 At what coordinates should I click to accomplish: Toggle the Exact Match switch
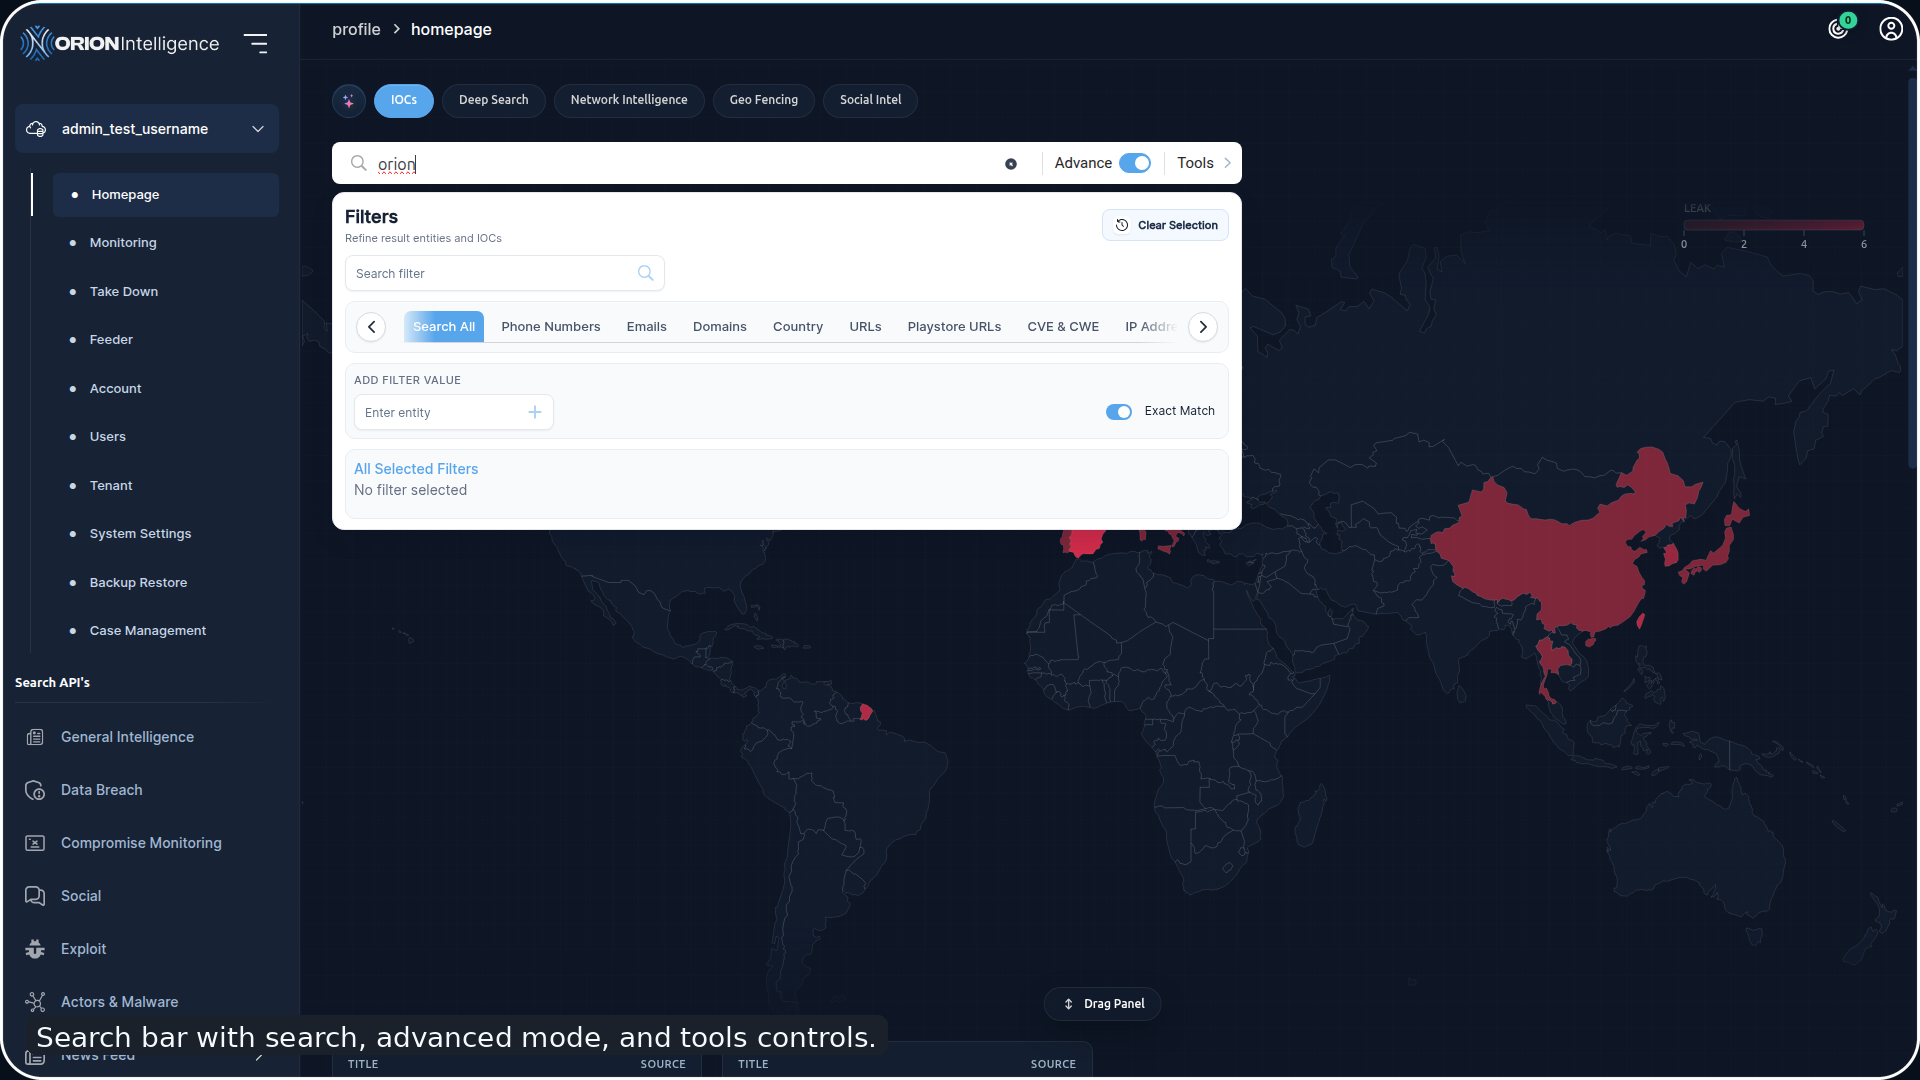(x=1119, y=412)
